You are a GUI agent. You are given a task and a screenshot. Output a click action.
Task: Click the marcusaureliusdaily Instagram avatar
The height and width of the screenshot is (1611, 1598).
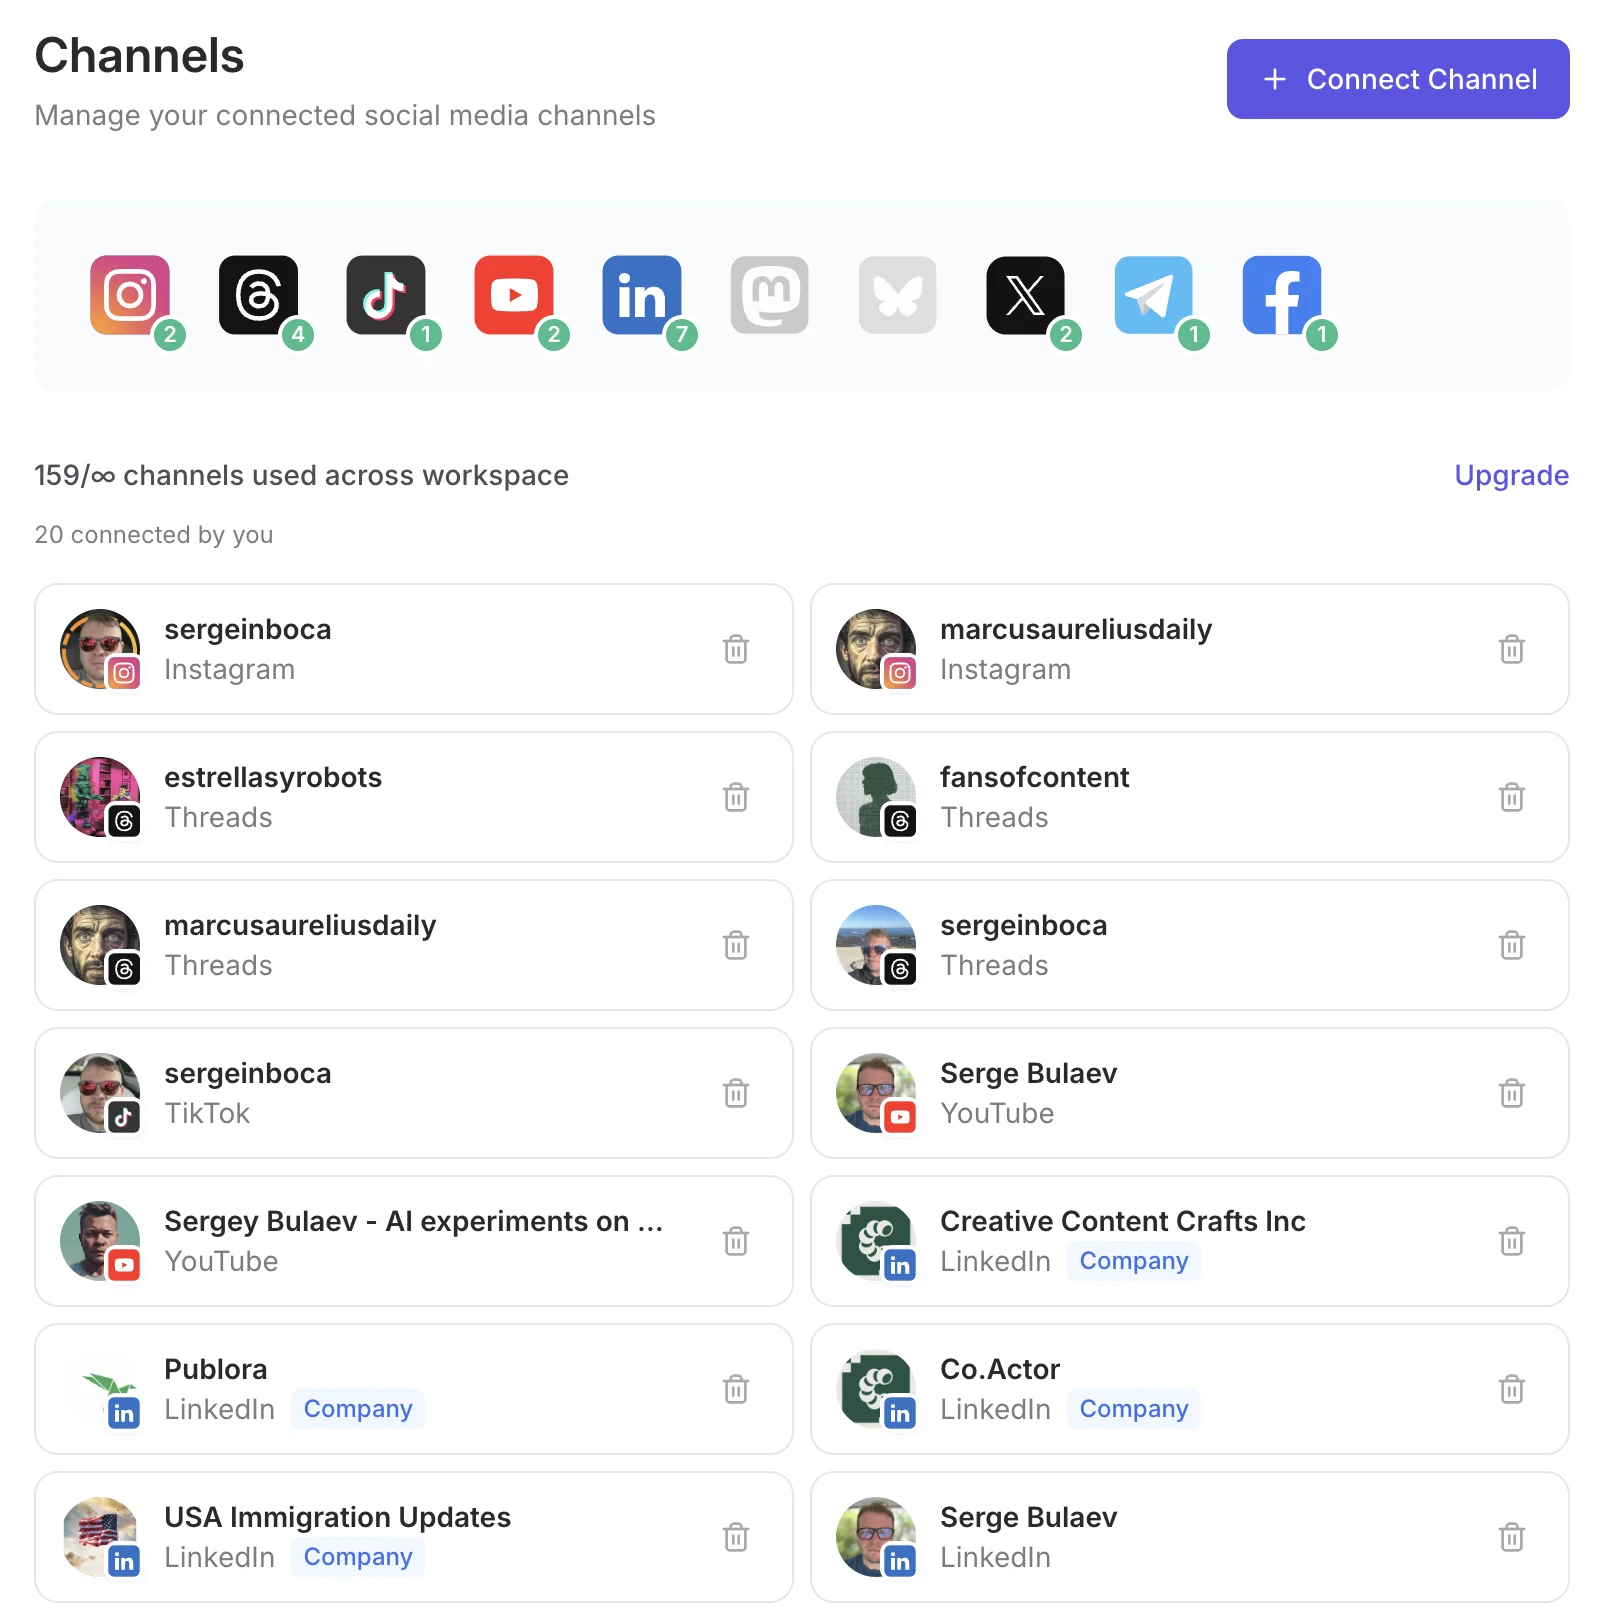coord(876,649)
